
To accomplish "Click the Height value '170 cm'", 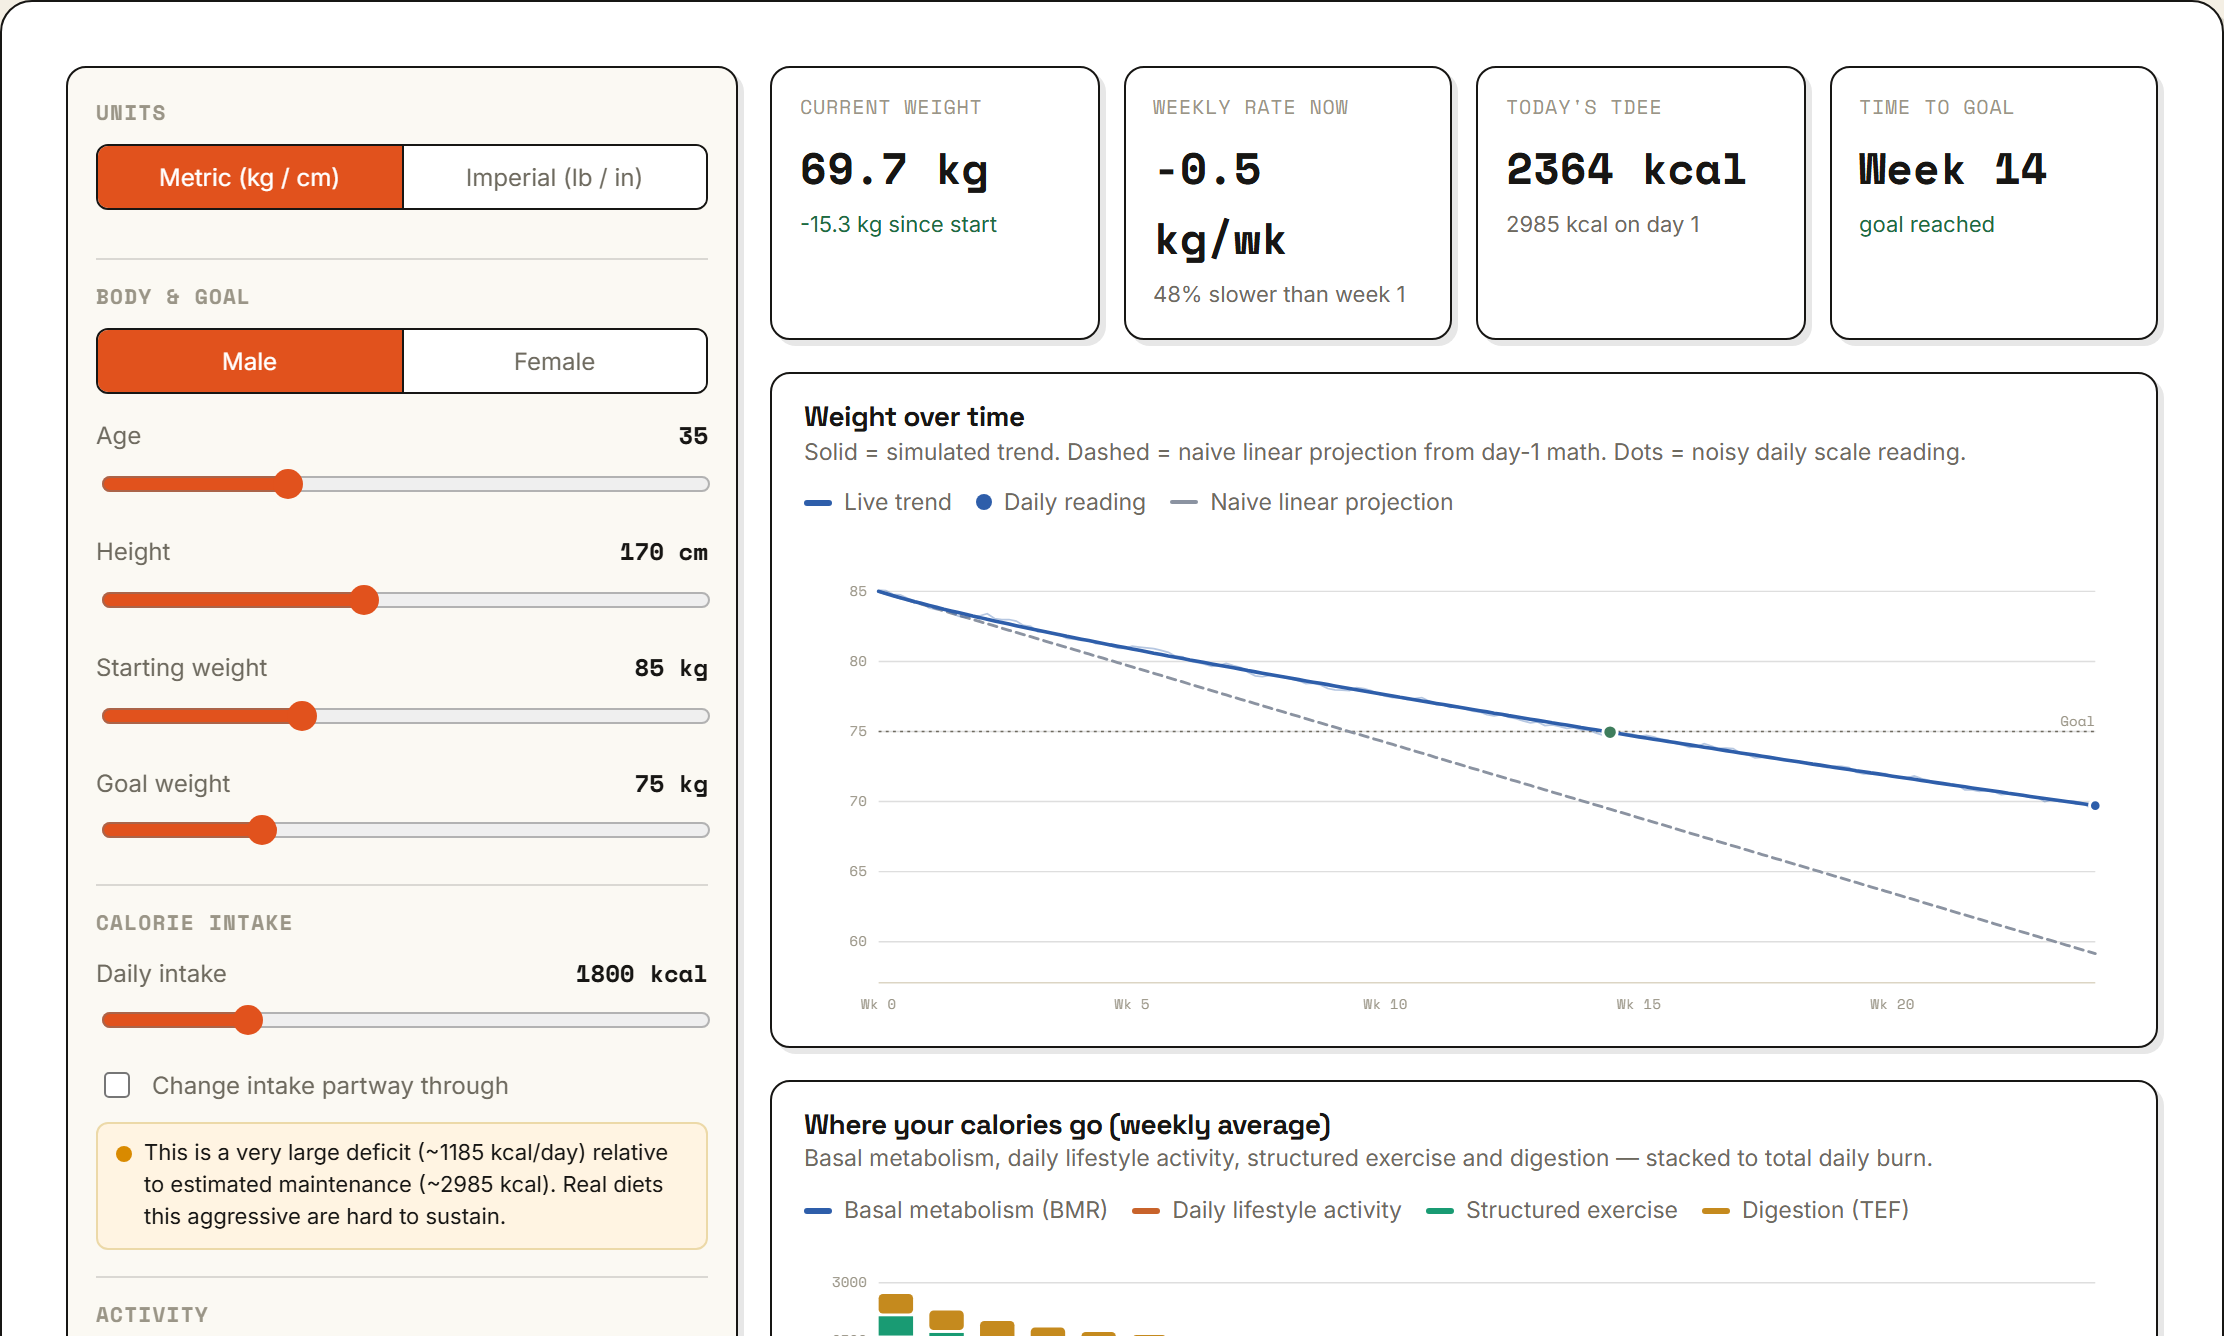I will (663, 552).
